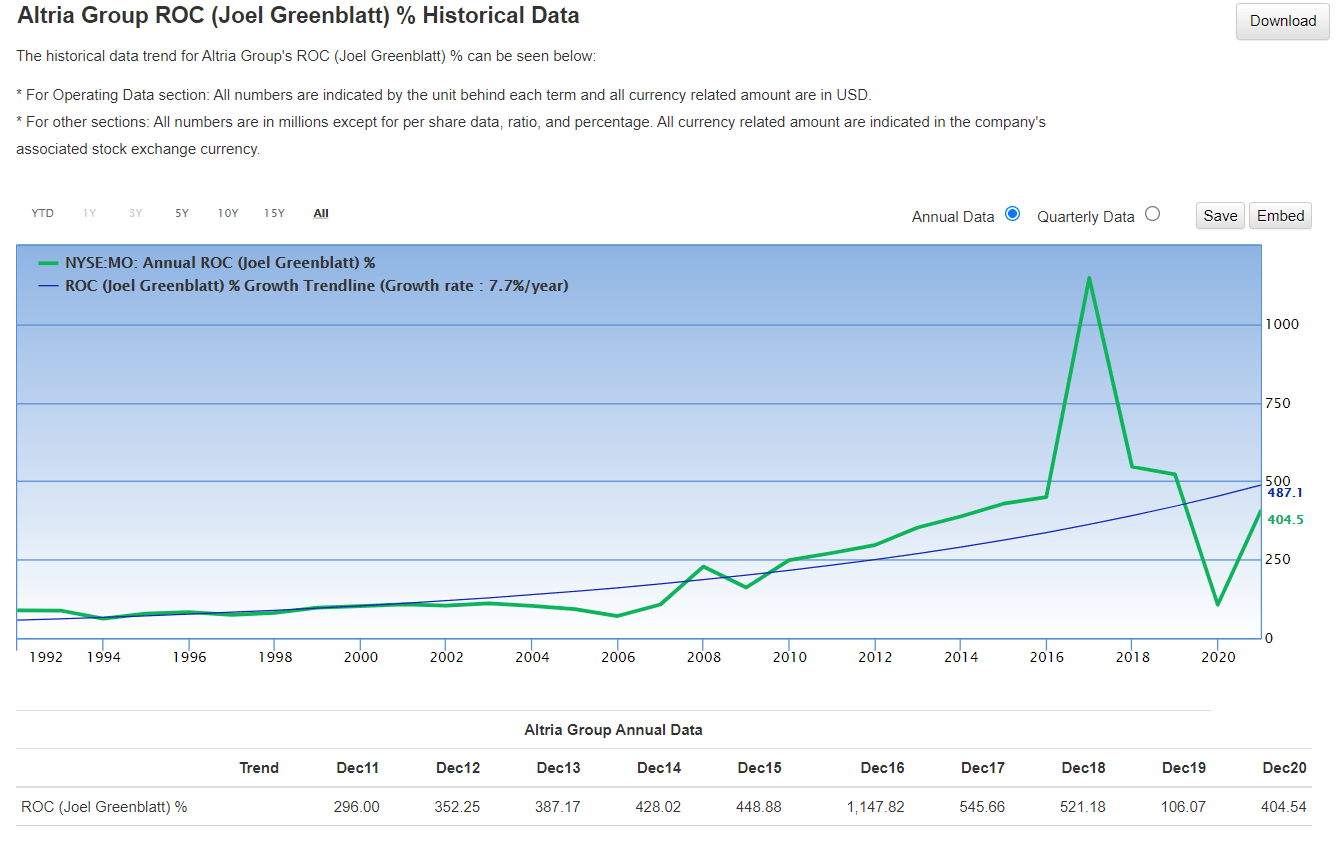1340x849 pixels.
Task: Click the 296.00 table value
Action: click(357, 807)
